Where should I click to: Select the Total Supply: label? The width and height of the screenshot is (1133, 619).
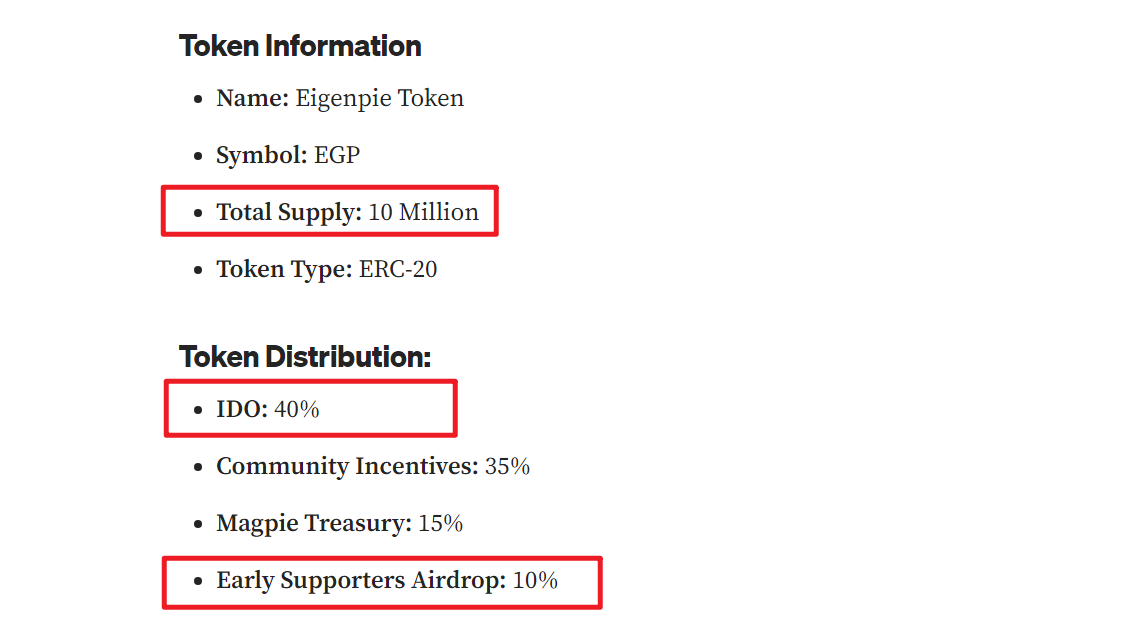pos(289,212)
